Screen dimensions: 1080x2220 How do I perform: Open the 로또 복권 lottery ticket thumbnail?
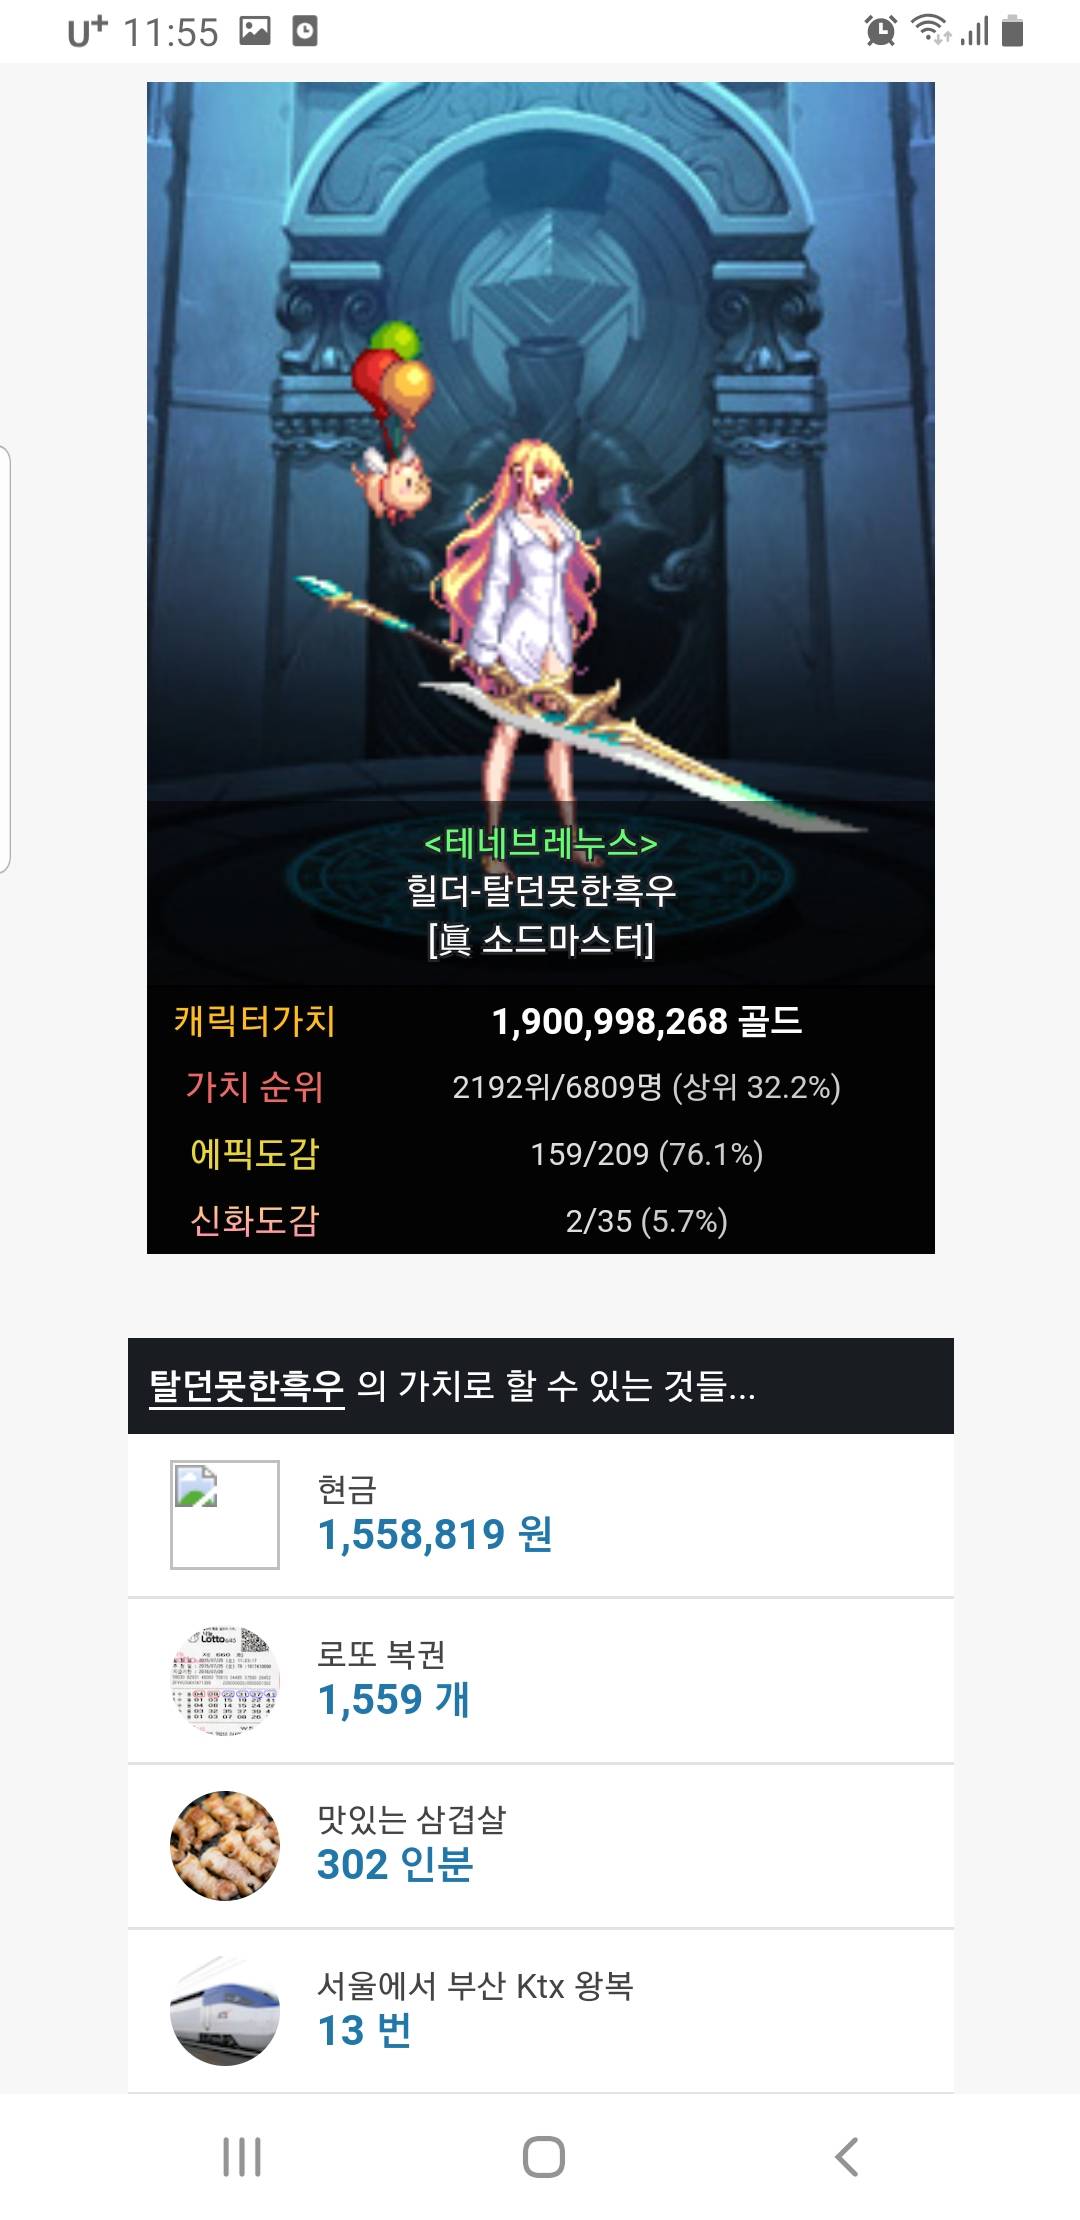pos(225,1680)
